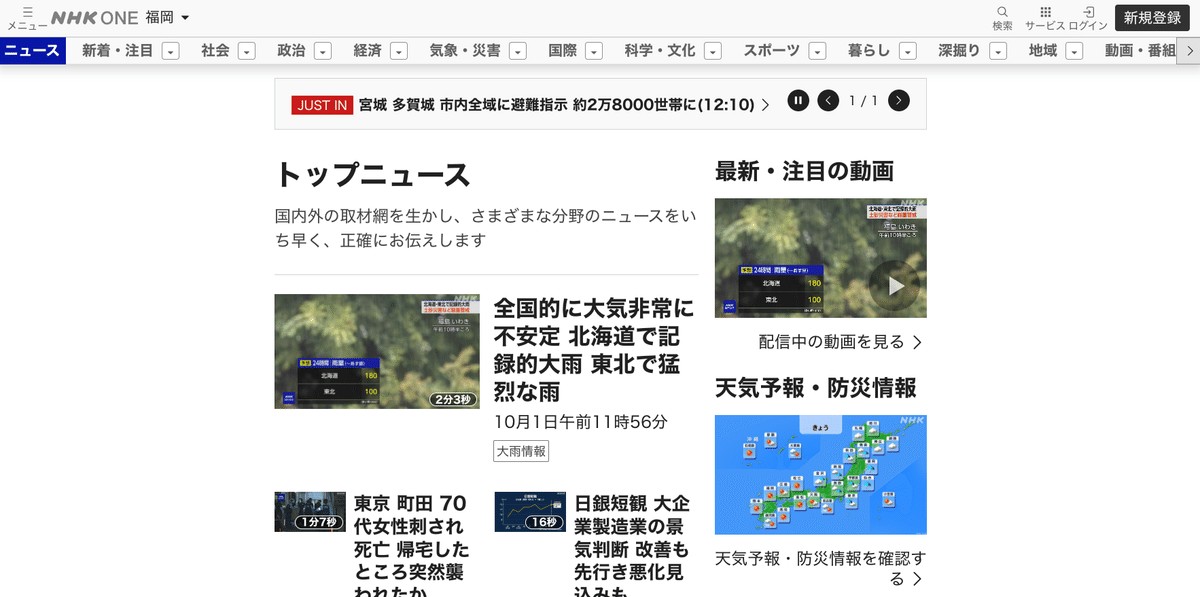Click the 新規登録 button

[1152, 17]
